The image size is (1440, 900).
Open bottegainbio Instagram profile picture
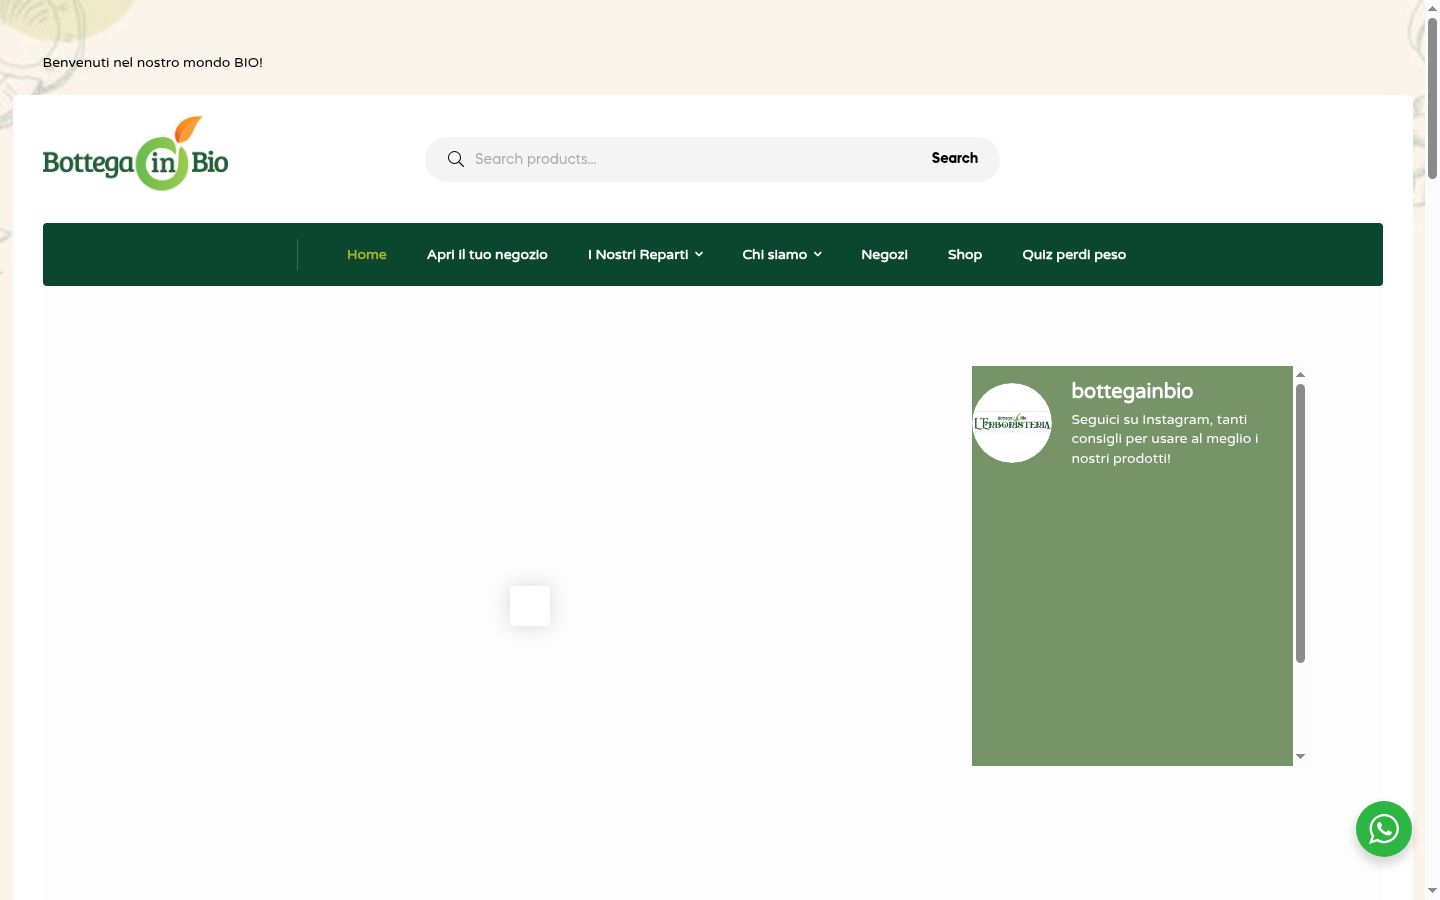[1012, 423]
